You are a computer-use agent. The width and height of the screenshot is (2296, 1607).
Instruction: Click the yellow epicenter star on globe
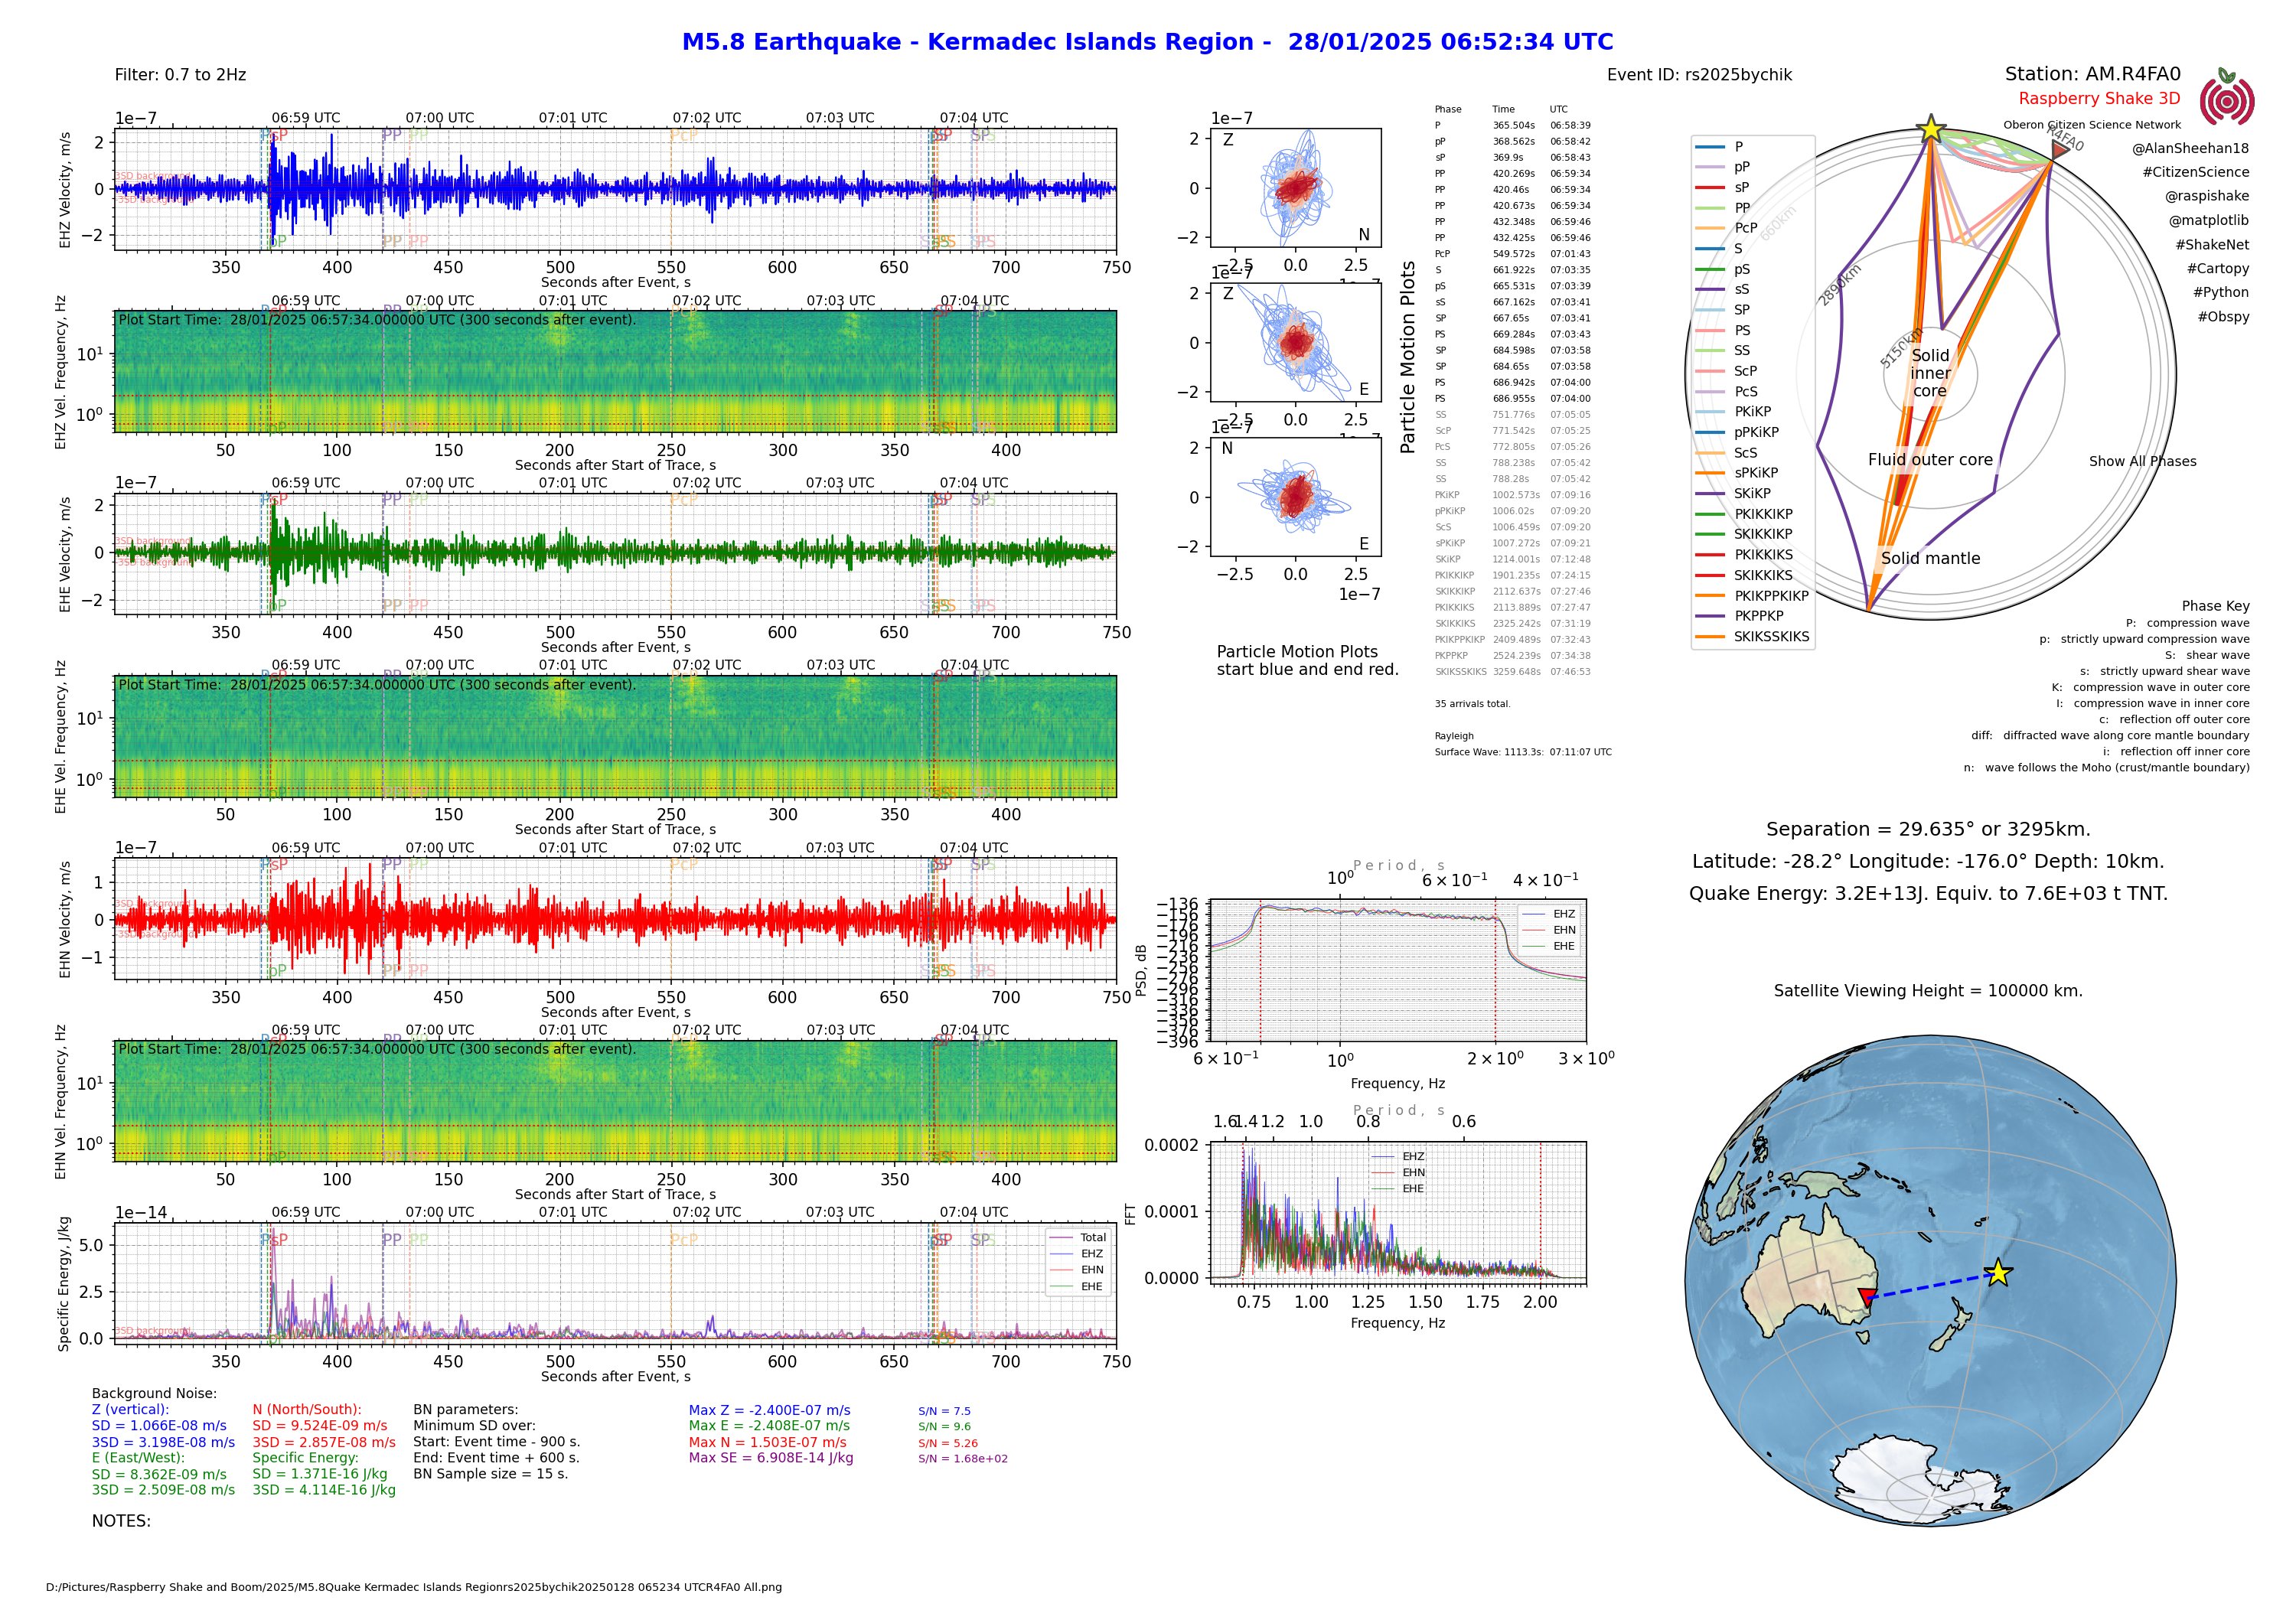pos(1998,1273)
